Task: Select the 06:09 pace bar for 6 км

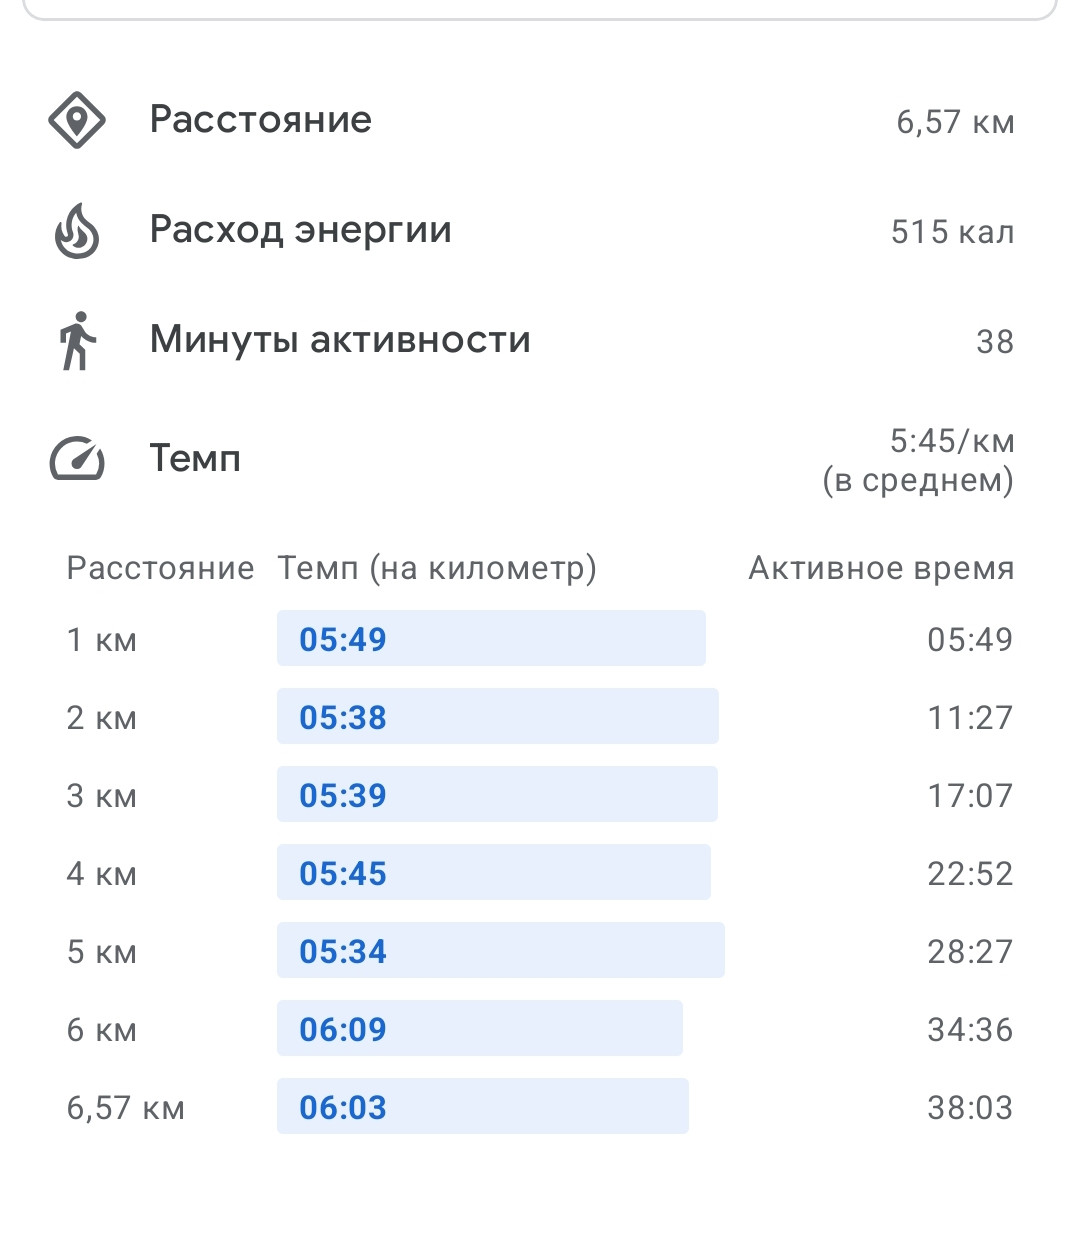Action: (480, 1028)
